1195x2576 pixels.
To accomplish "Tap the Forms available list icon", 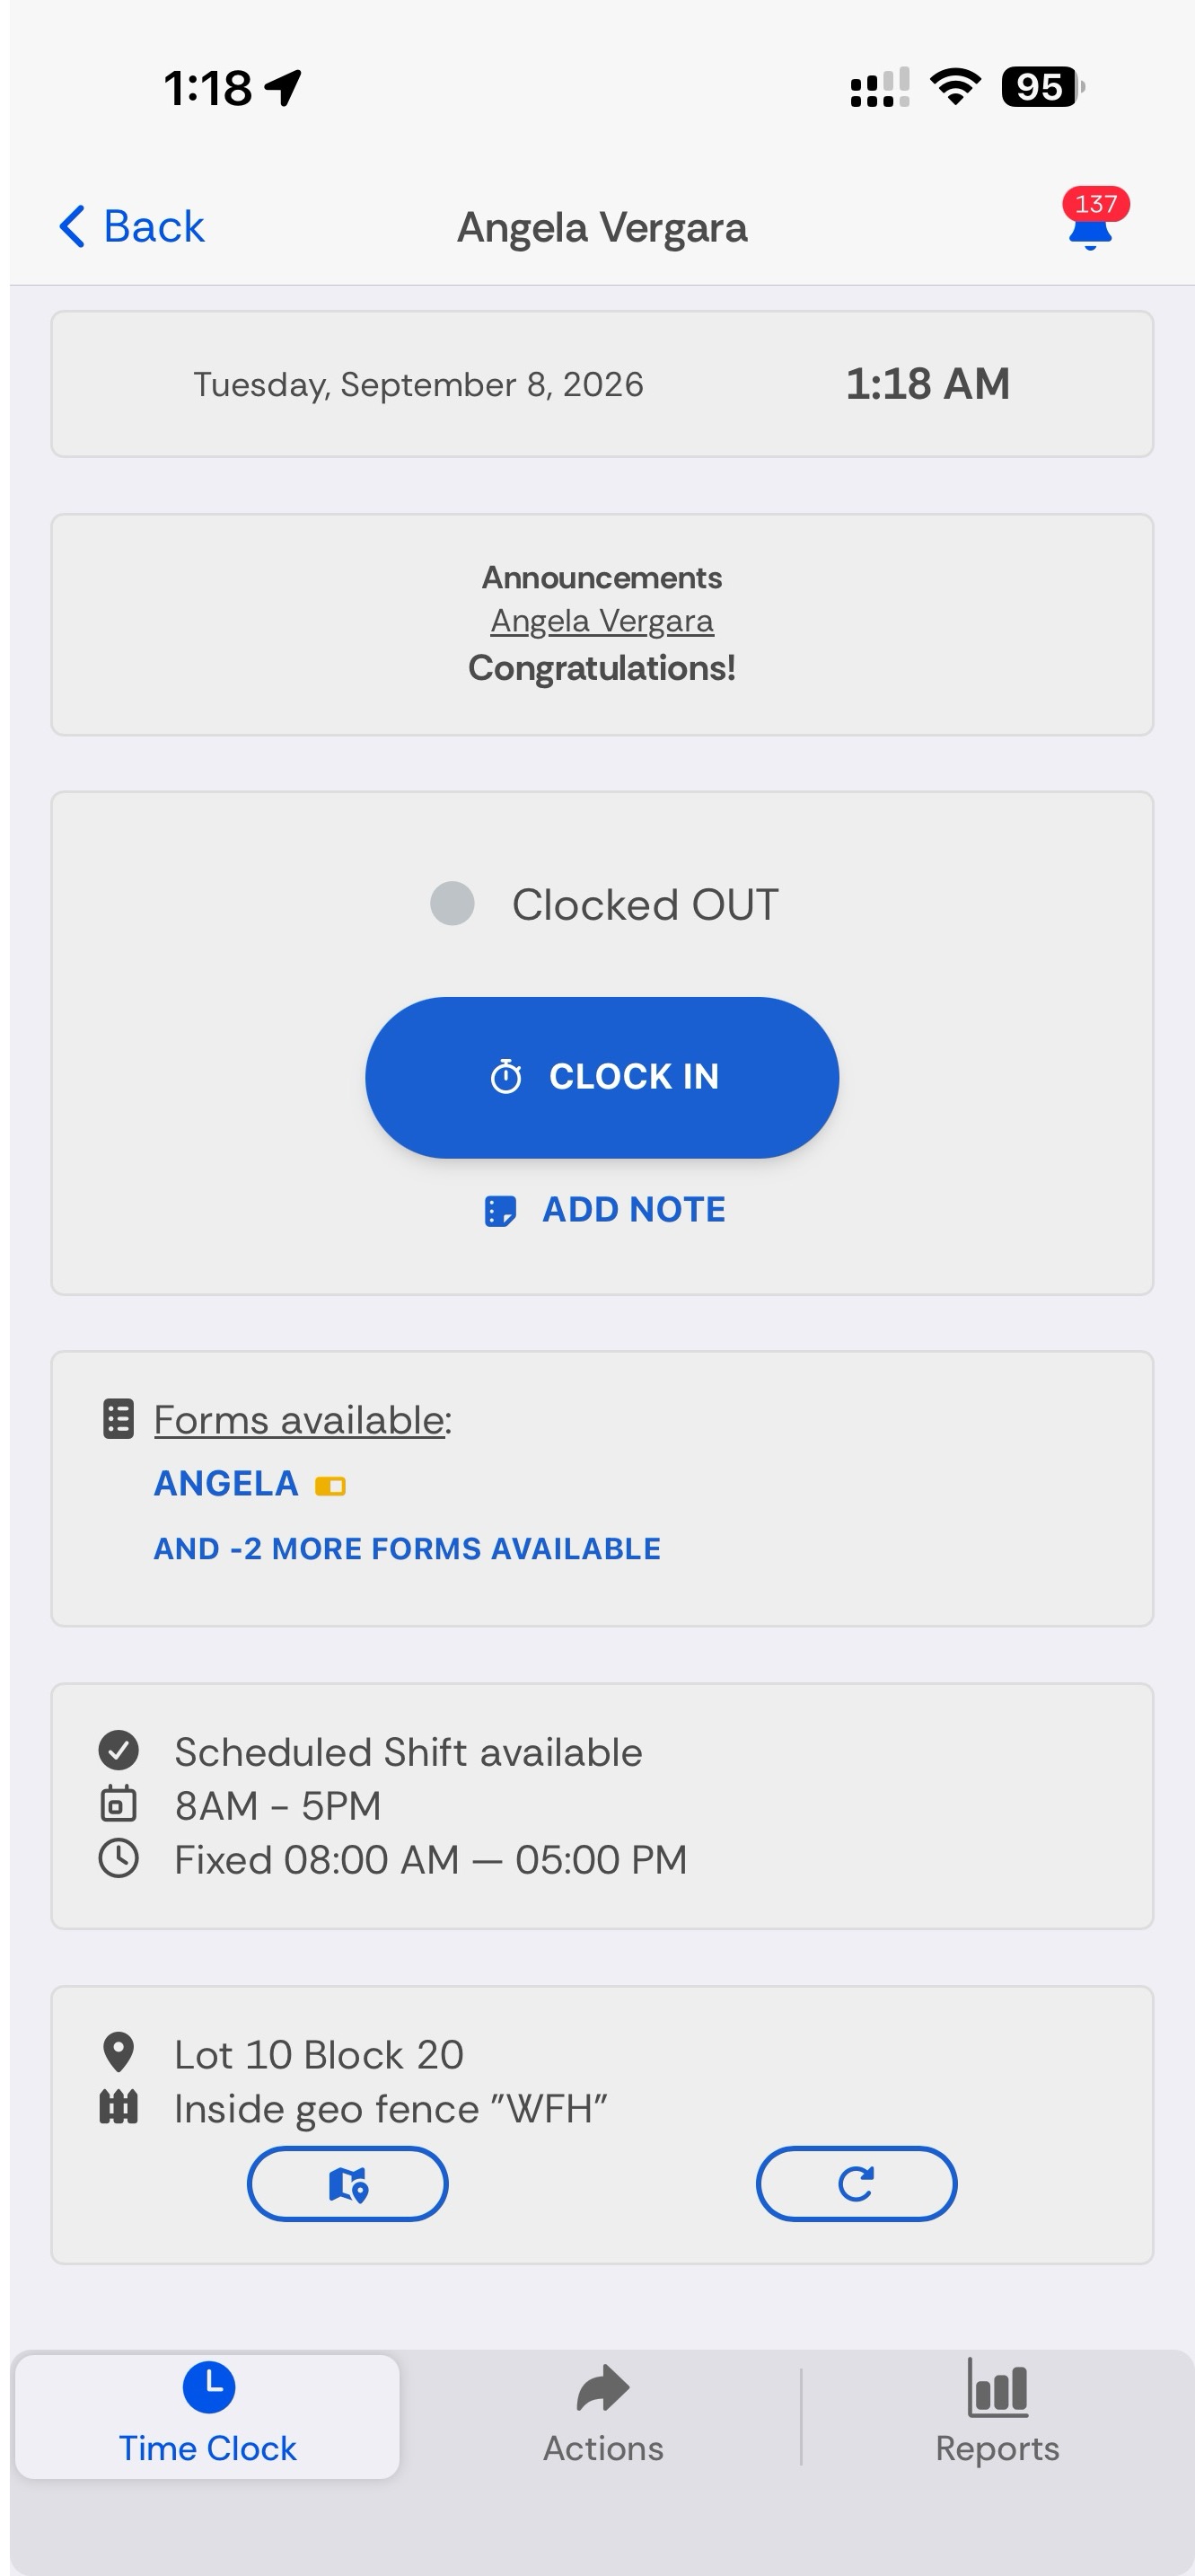I will coord(118,1419).
